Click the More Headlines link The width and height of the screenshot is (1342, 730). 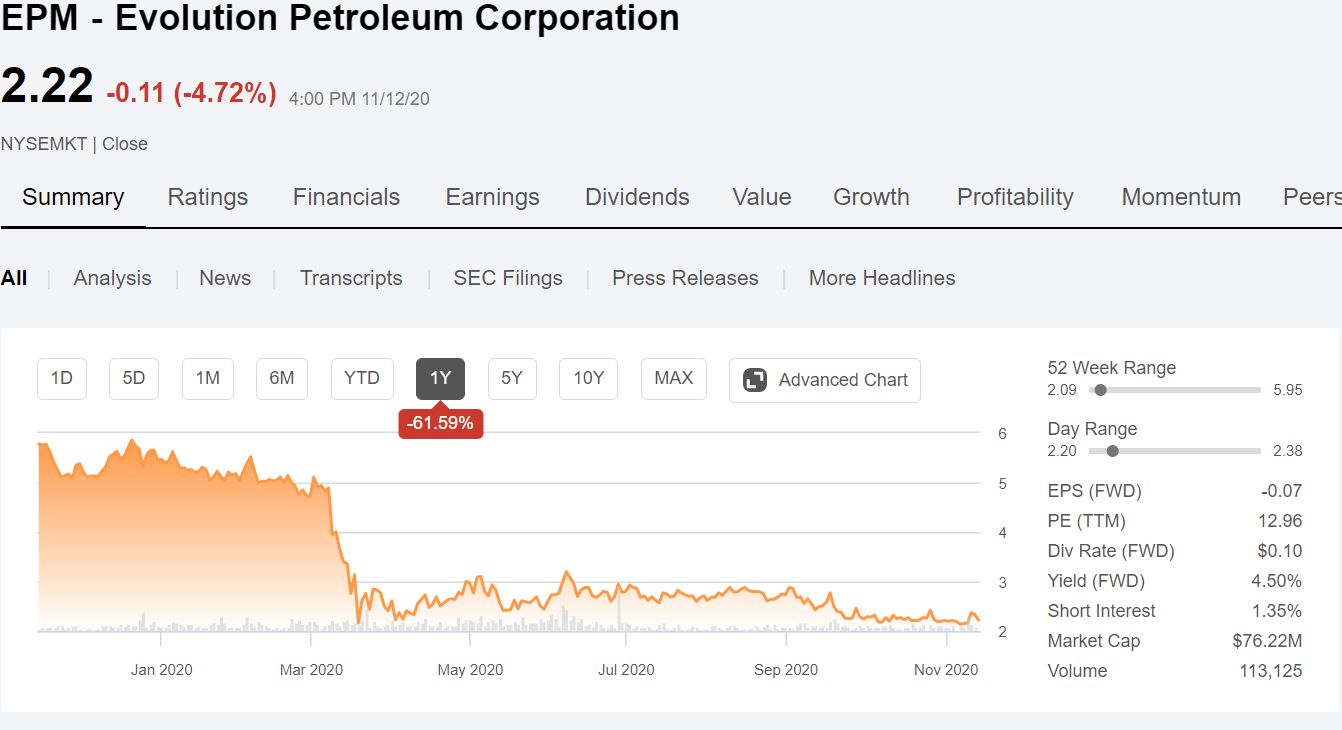pos(882,278)
